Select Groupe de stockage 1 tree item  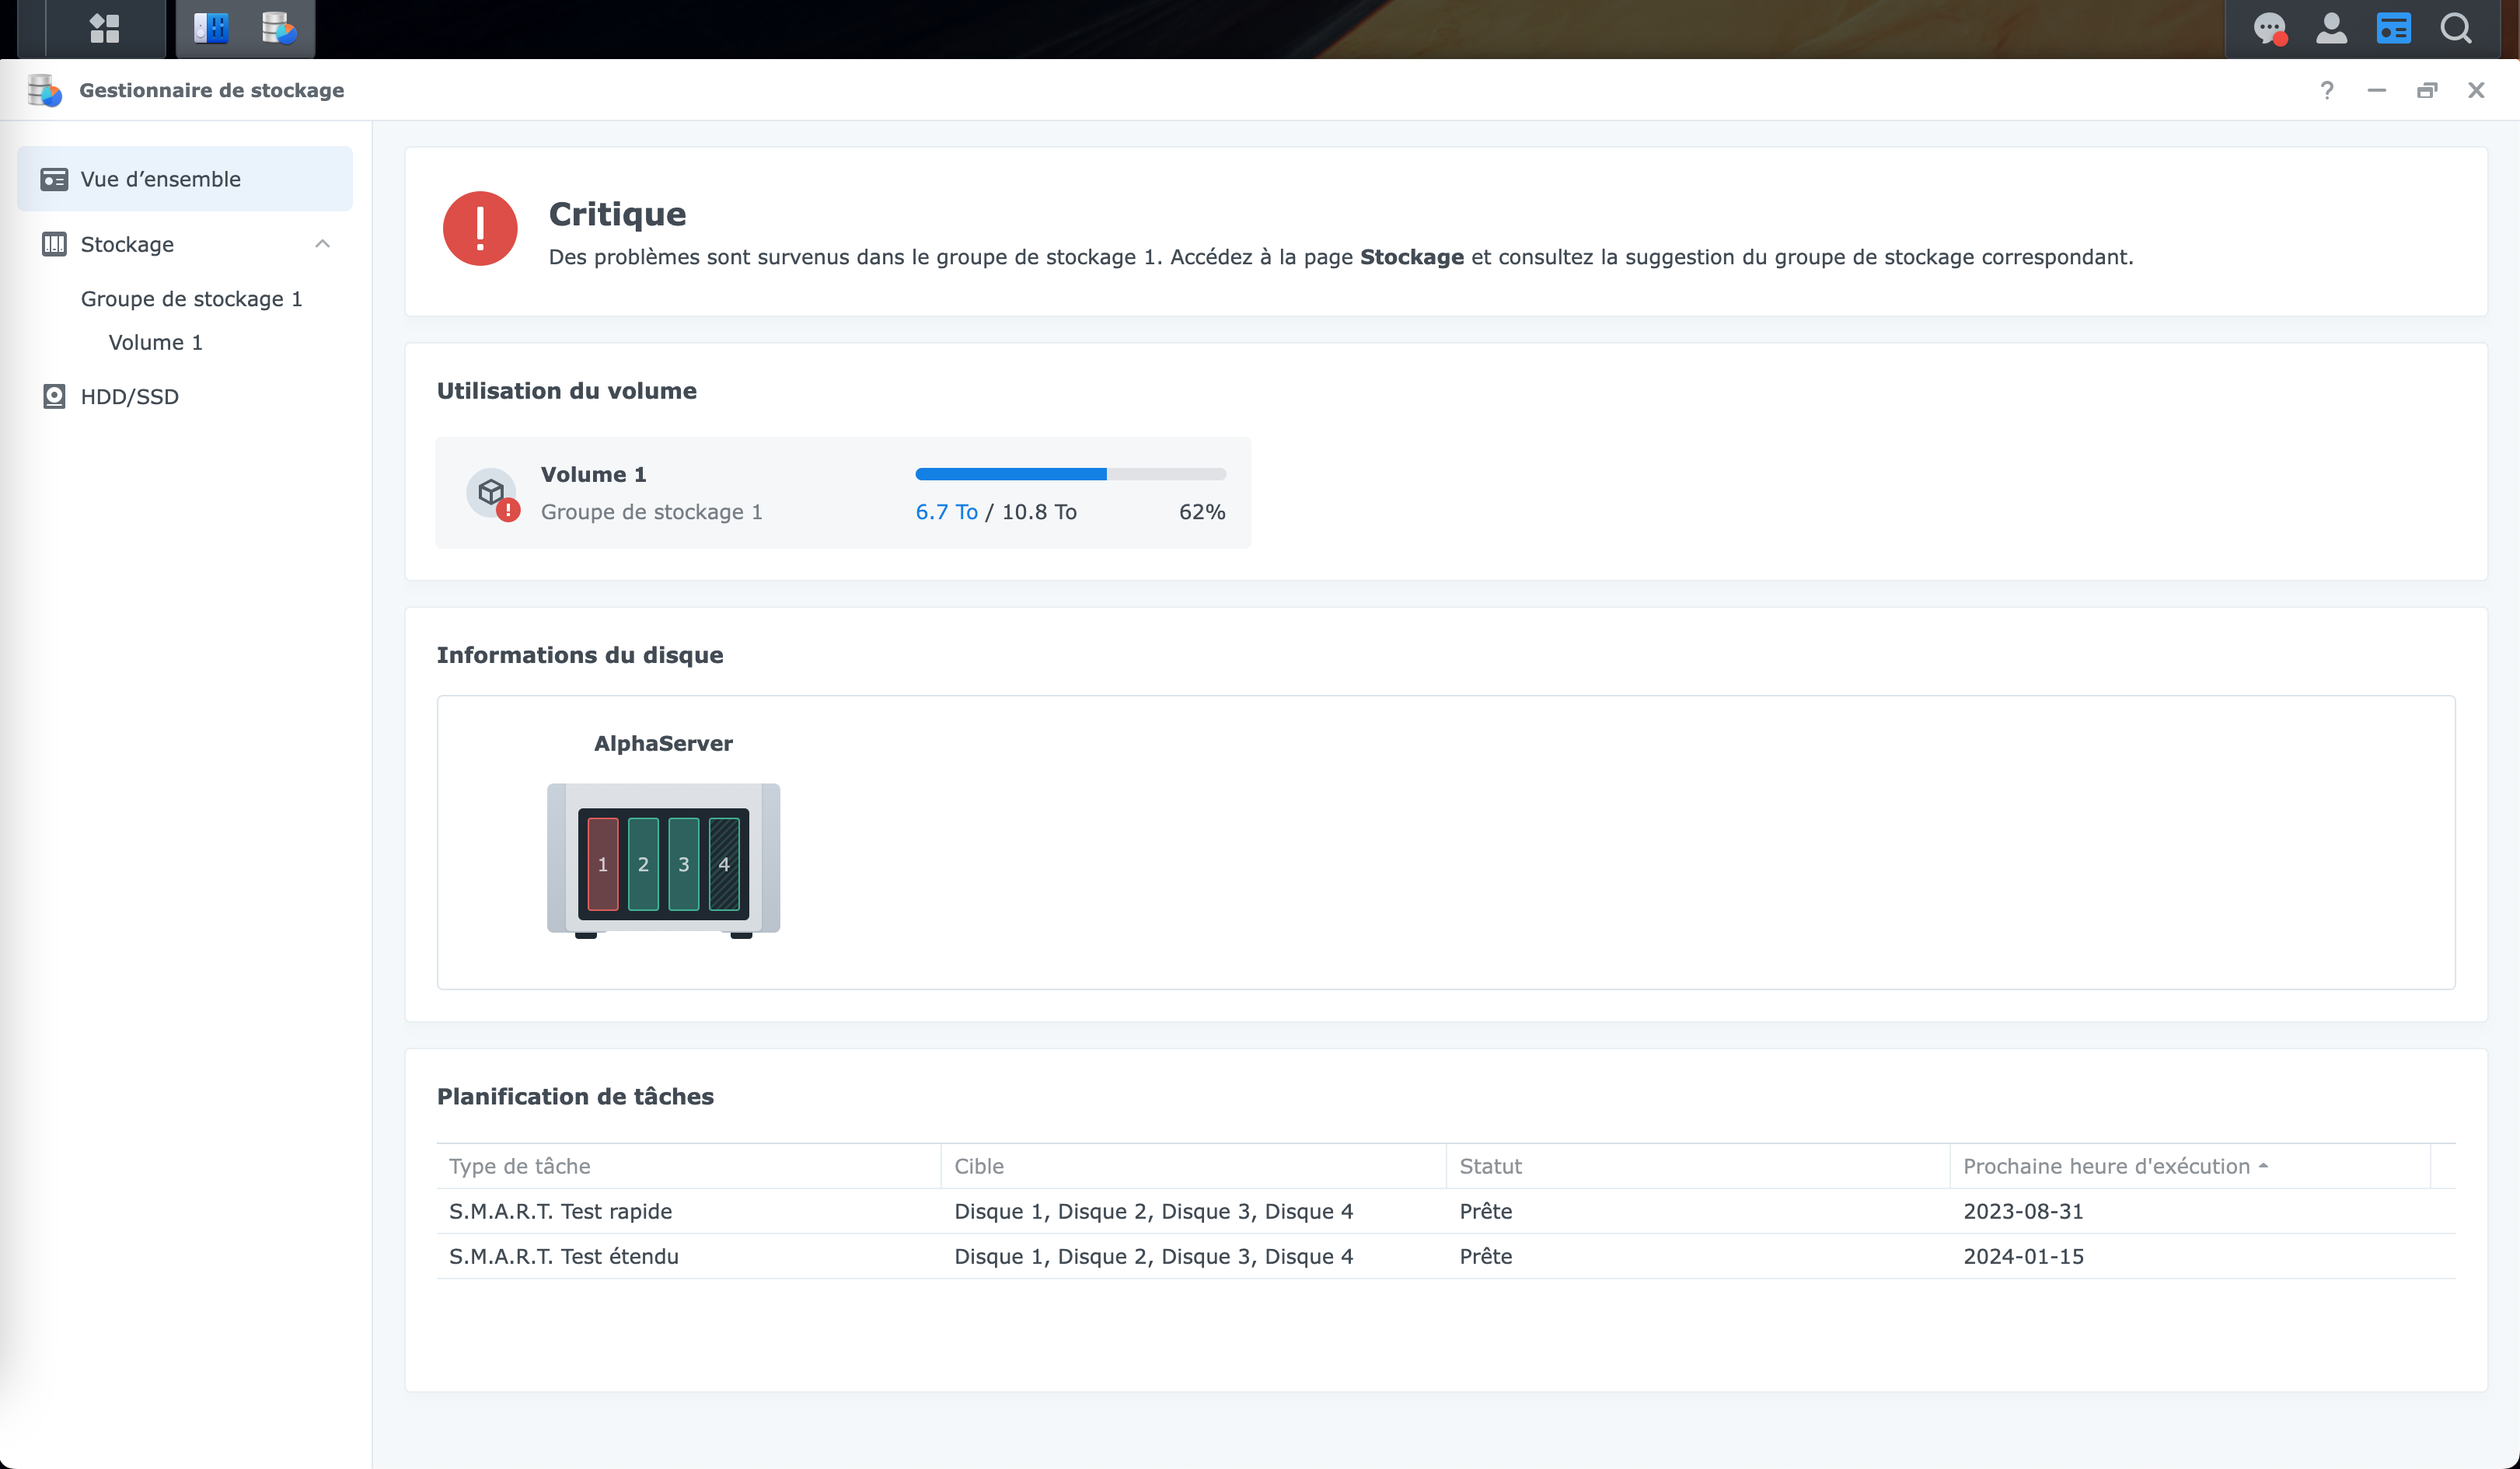191,299
